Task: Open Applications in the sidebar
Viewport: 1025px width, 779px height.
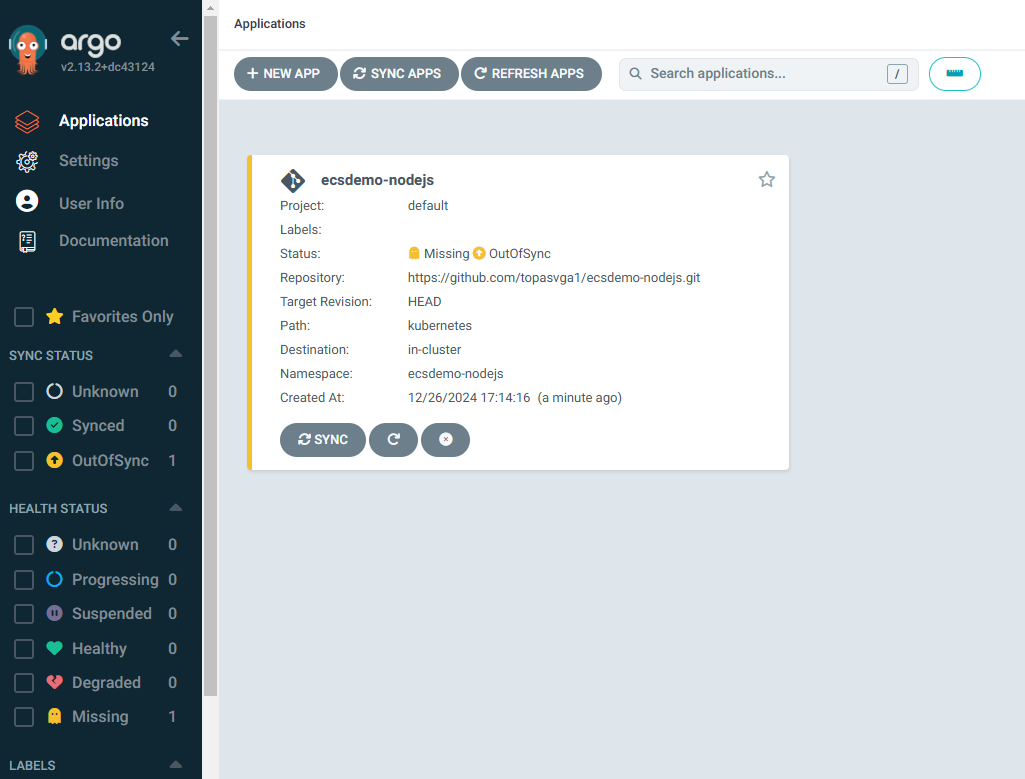Action: pos(103,121)
